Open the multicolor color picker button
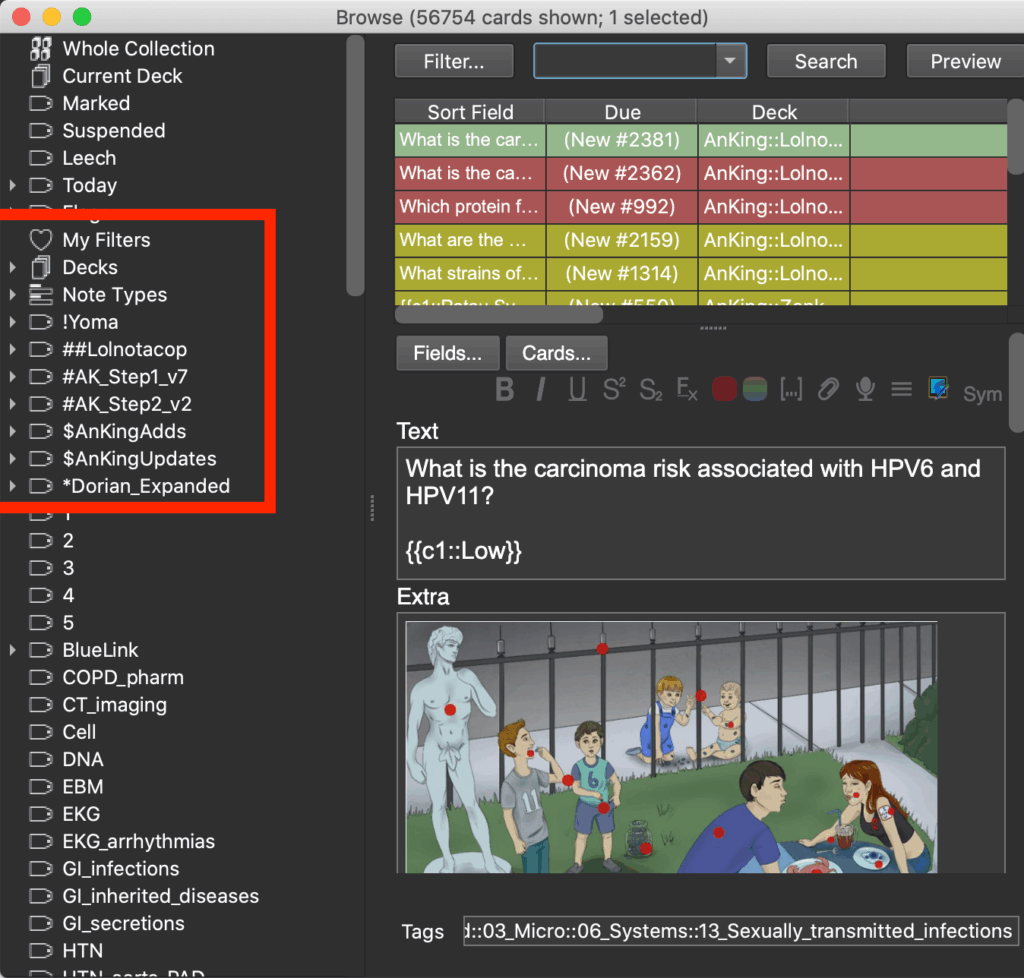 click(x=755, y=390)
